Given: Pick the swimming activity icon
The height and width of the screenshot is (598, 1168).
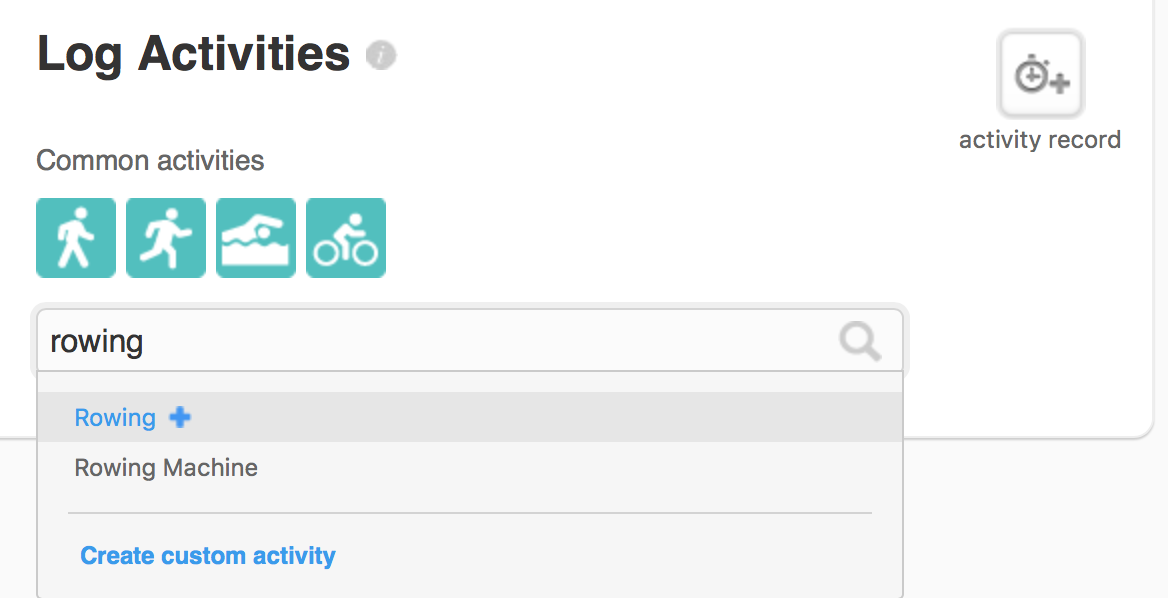Looking at the screenshot, I should tap(256, 238).
